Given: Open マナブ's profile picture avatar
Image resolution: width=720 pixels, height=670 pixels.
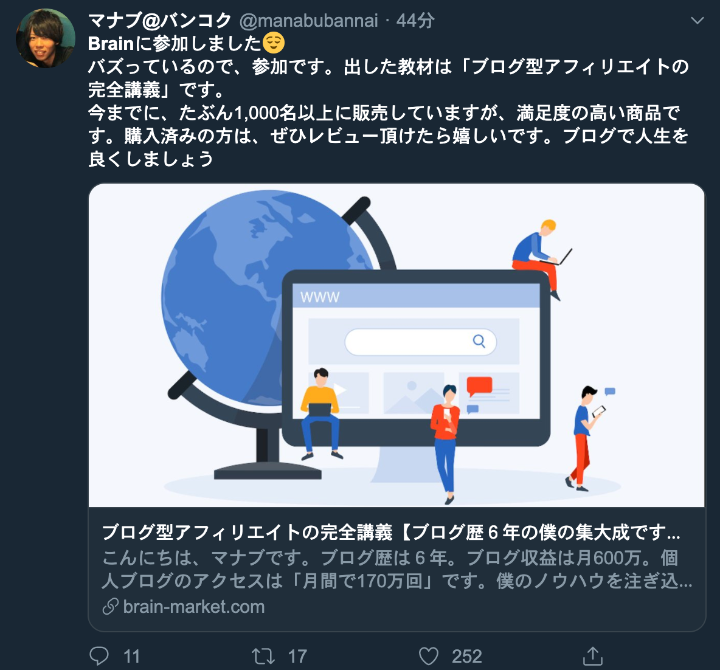Looking at the screenshot, I should [x=45, y=38].
